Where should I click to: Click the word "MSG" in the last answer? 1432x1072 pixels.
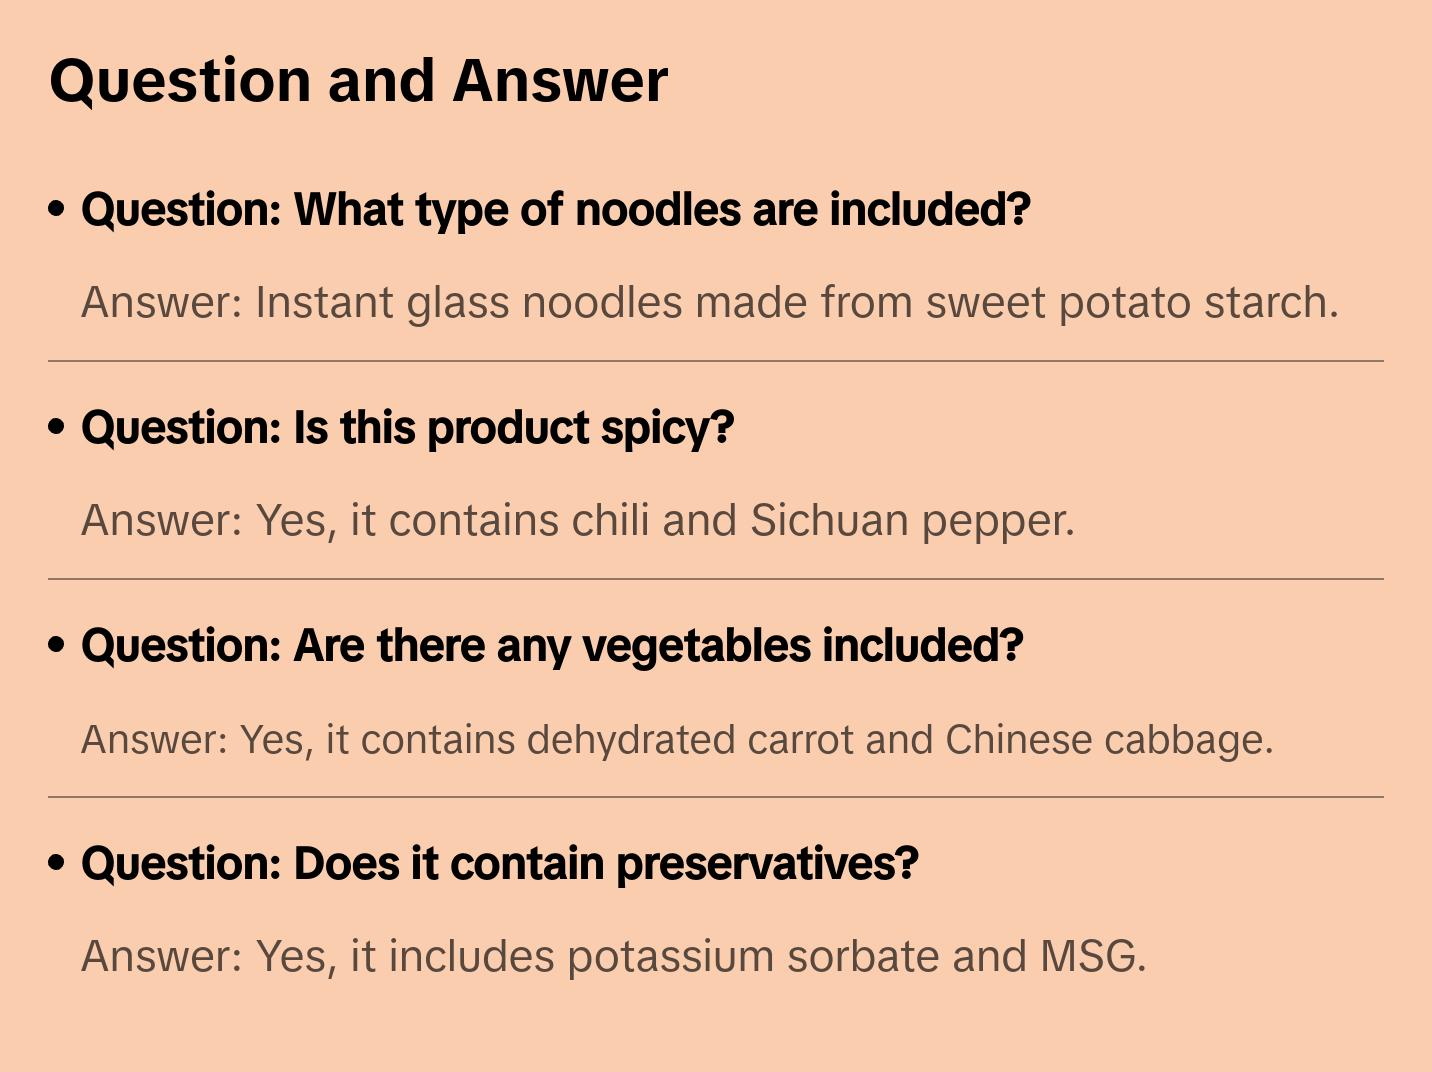click(x=1091, y=956)
